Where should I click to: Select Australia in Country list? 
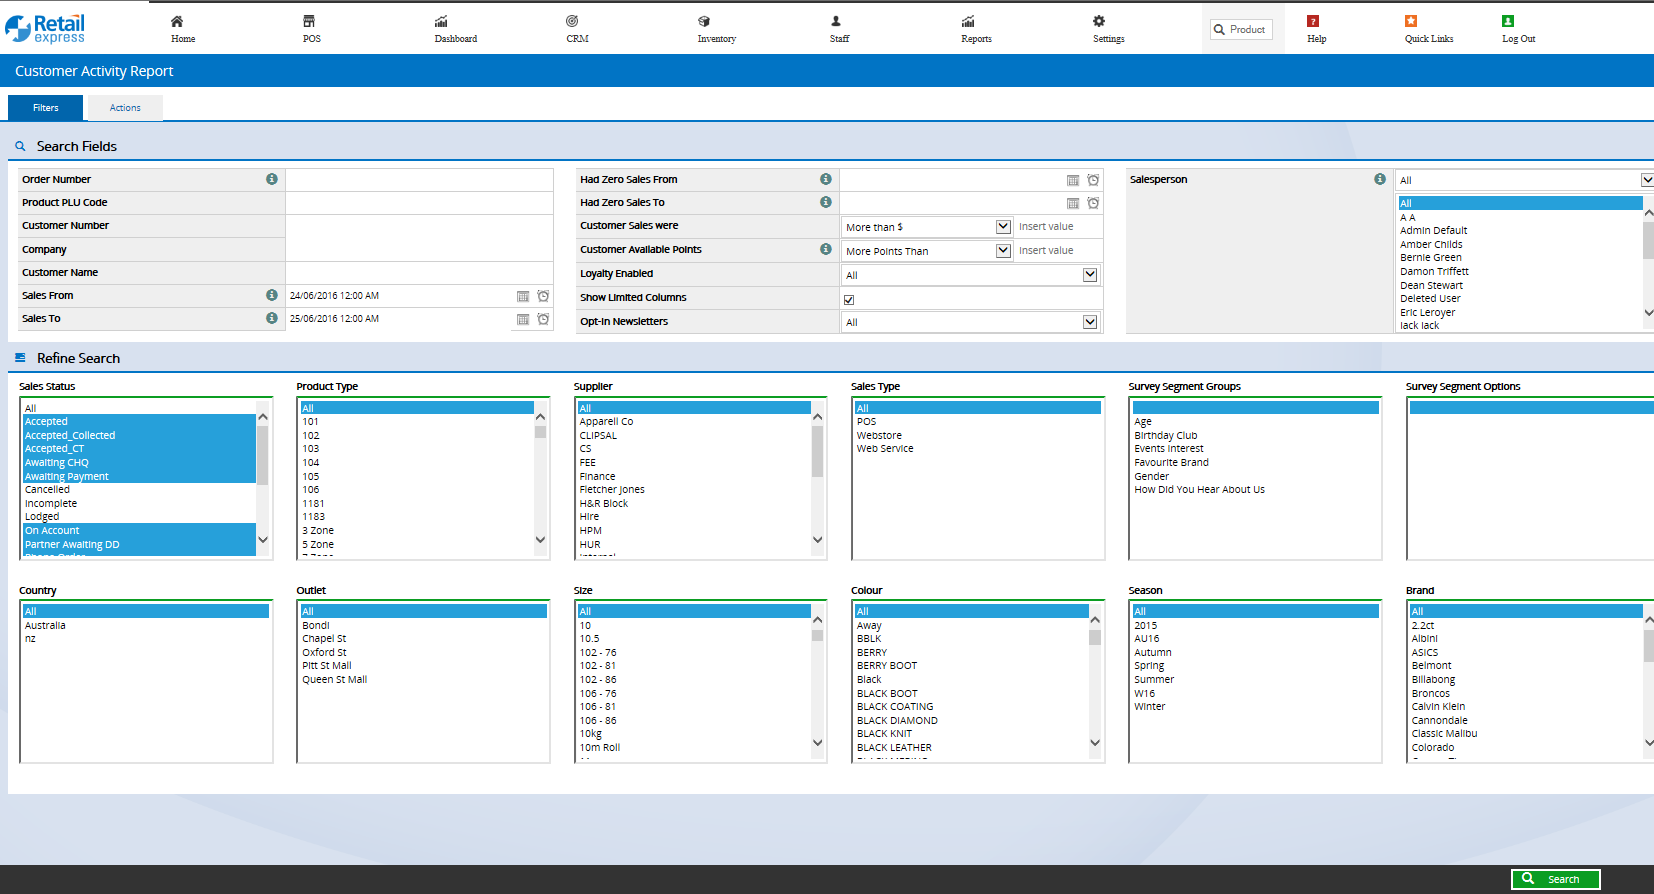(45, 626)
